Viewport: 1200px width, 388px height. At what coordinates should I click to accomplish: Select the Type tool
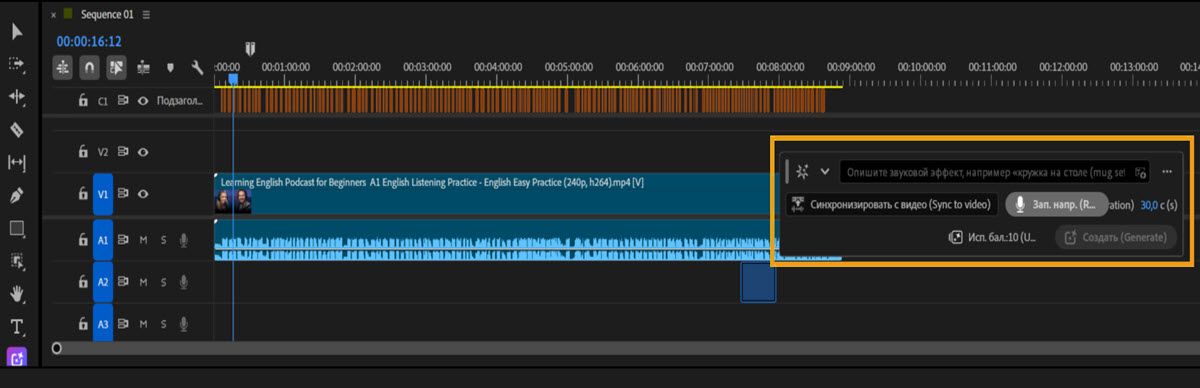[x=17, y=326]
